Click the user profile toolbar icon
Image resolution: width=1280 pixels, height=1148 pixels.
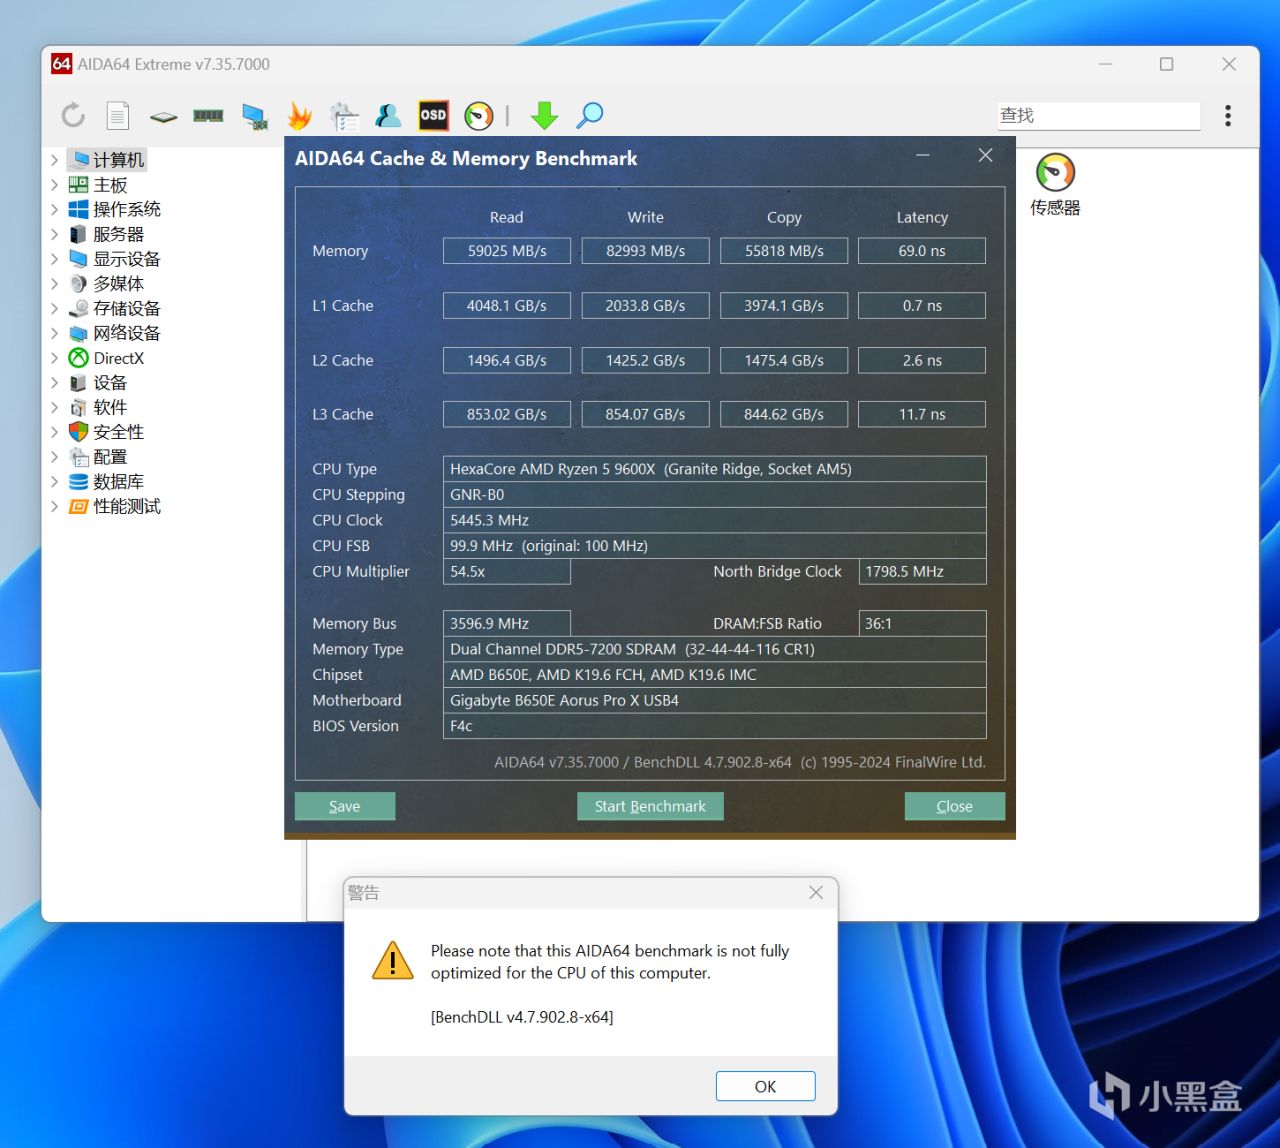coord(388,116)
